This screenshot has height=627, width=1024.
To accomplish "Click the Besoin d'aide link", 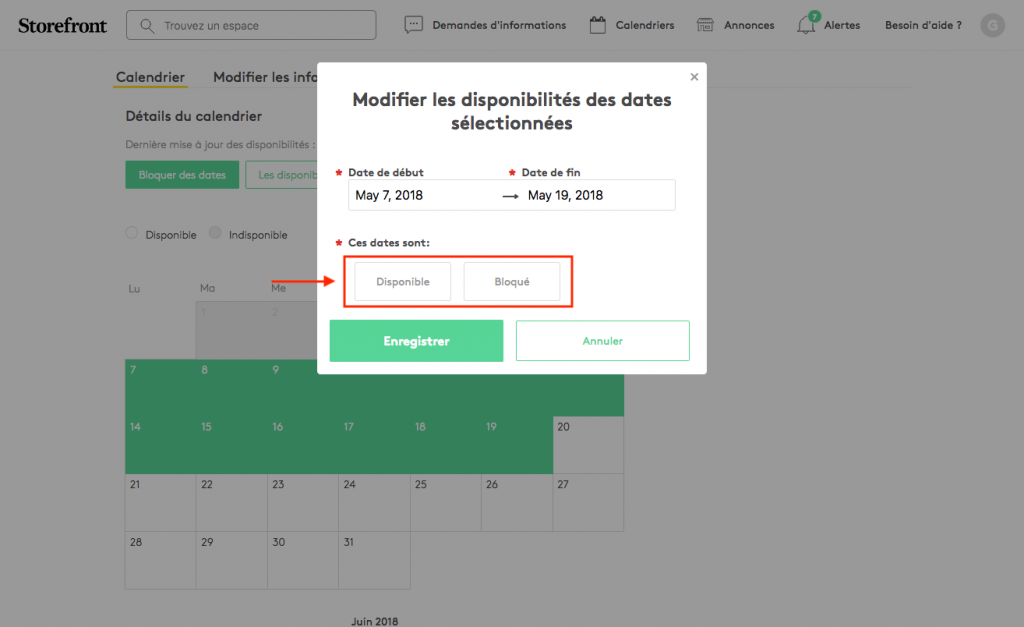I will (923, 25).
